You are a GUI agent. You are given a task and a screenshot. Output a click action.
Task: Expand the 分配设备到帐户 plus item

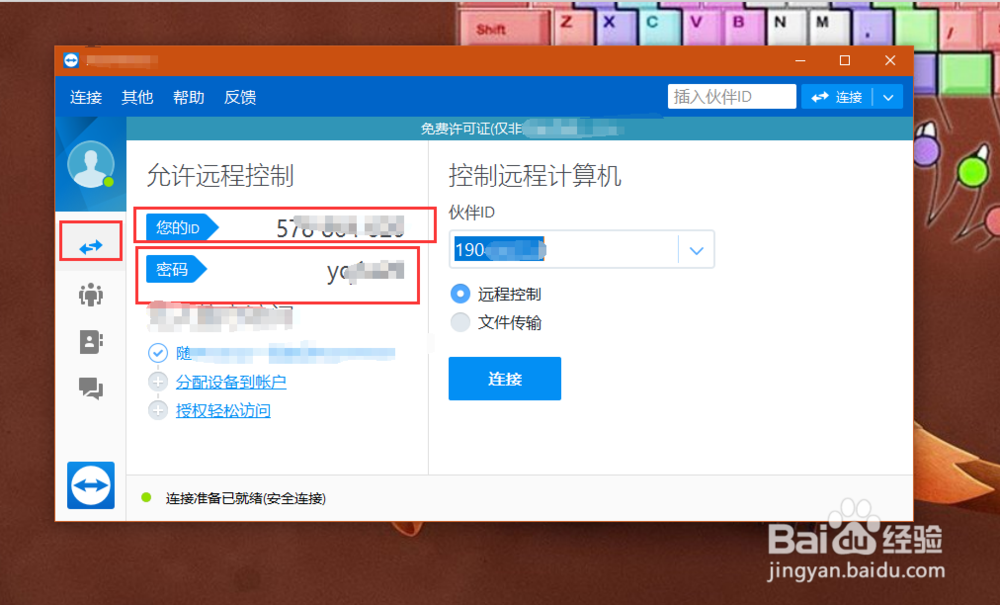pyautogui.click(x=158, y=381)
